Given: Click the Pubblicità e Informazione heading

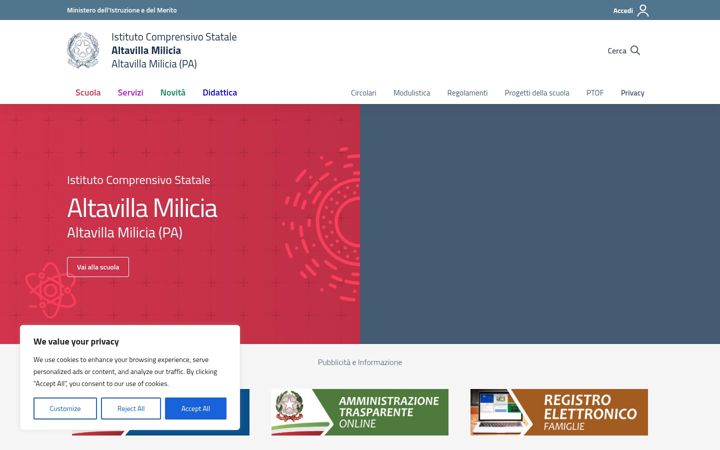Looking at the screenshot, I should [x=360, y=362].
